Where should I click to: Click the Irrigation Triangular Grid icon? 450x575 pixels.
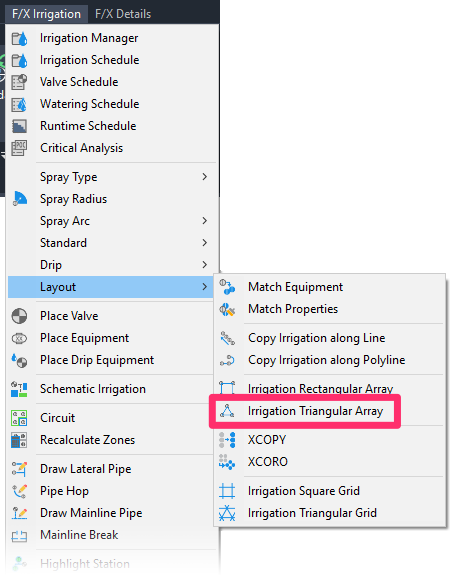[x=227, y=513]
